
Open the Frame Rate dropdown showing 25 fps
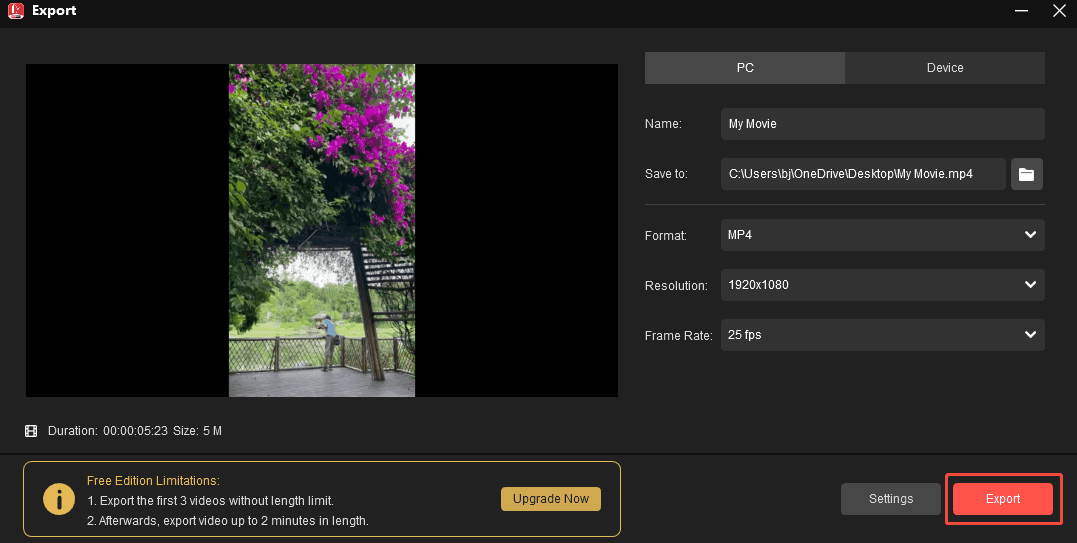[883, 335]
